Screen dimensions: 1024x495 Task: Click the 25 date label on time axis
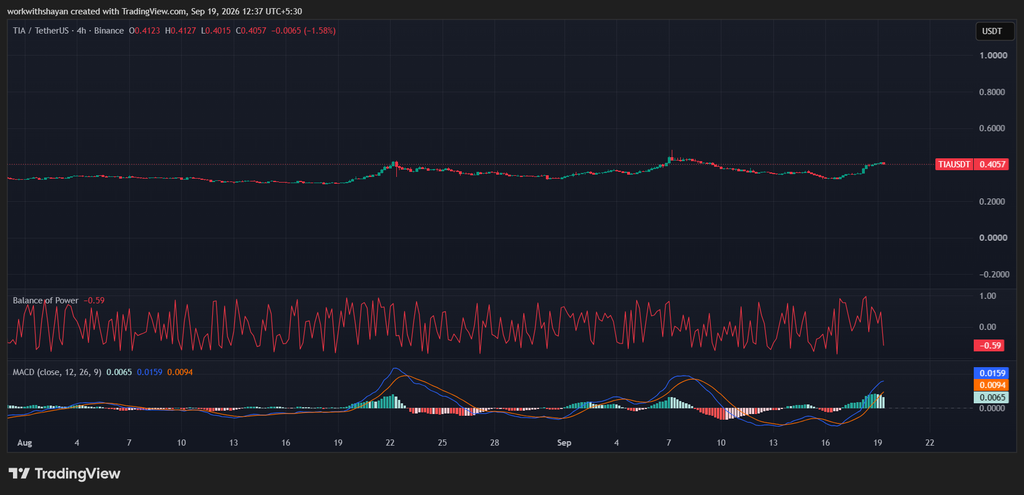click(442, 443)
